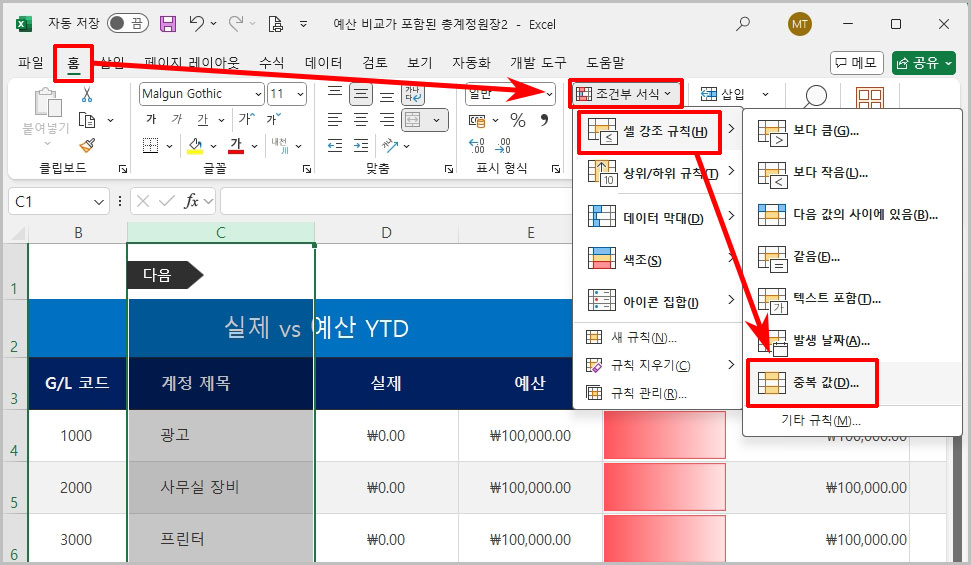The height and width of the screenshot is (565, 971).
Task: Apply italic formatting button
Action: pyautogui.click(x=177, y=119)
